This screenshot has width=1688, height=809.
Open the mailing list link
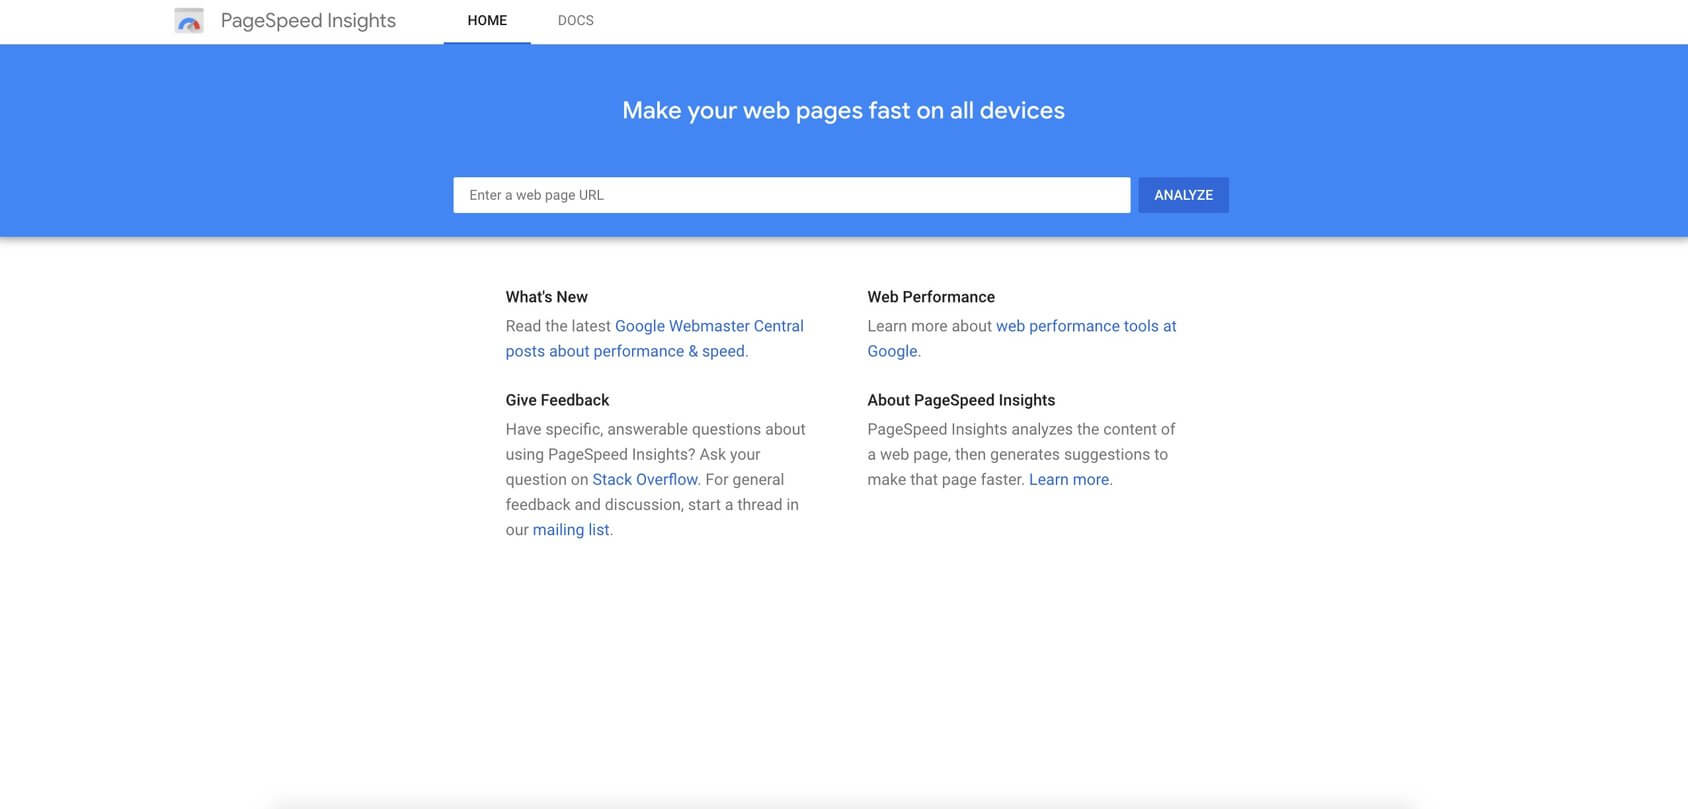(x=571, y=530)
